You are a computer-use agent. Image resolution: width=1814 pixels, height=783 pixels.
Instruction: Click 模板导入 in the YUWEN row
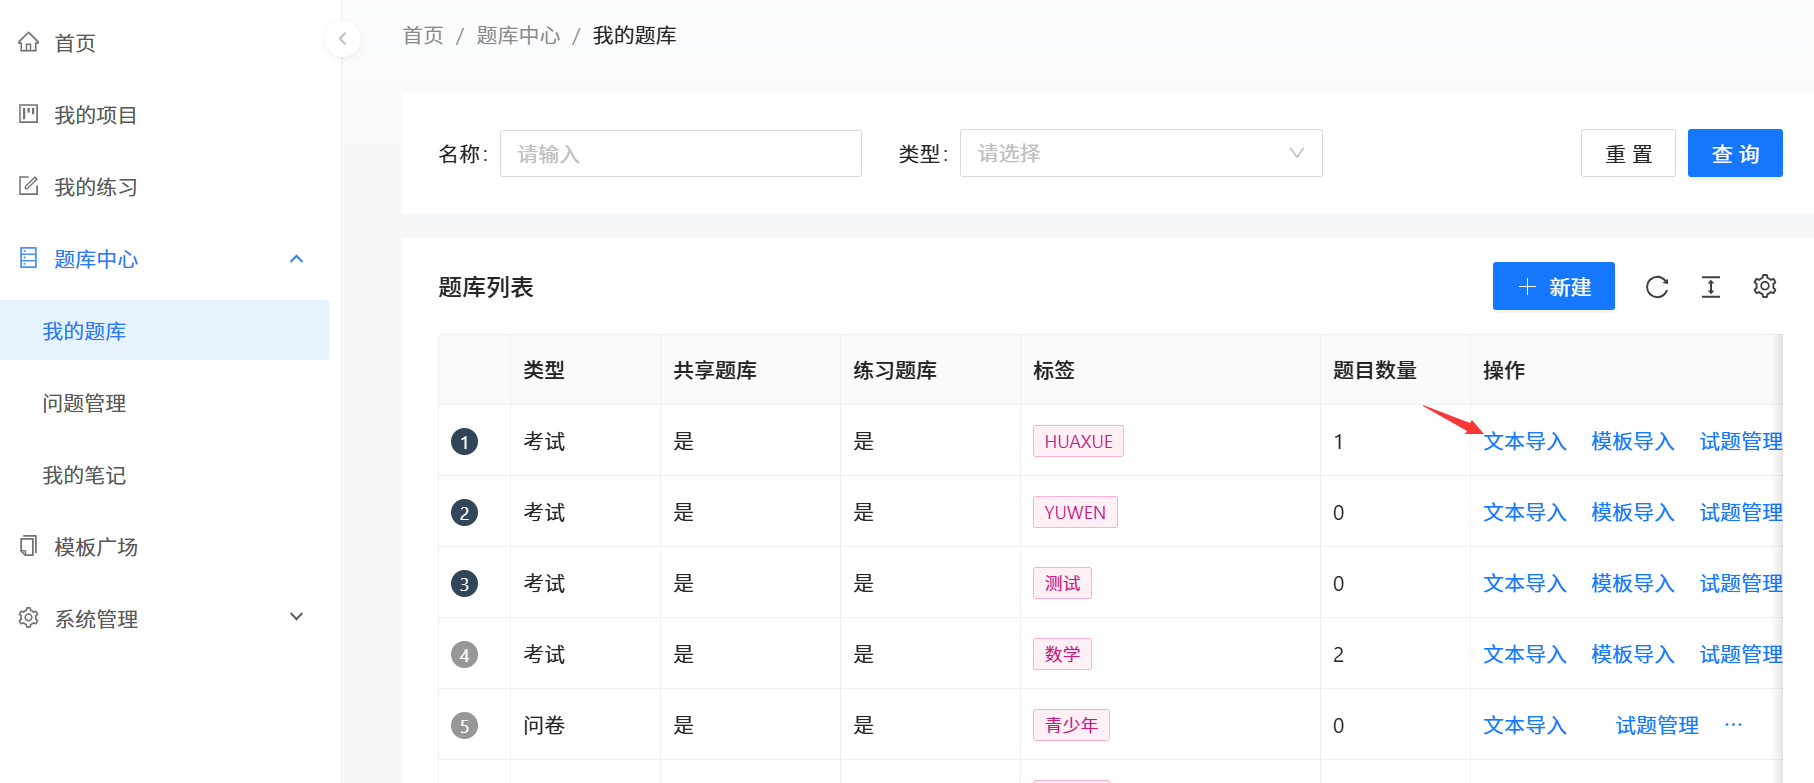pos(1632,512)
